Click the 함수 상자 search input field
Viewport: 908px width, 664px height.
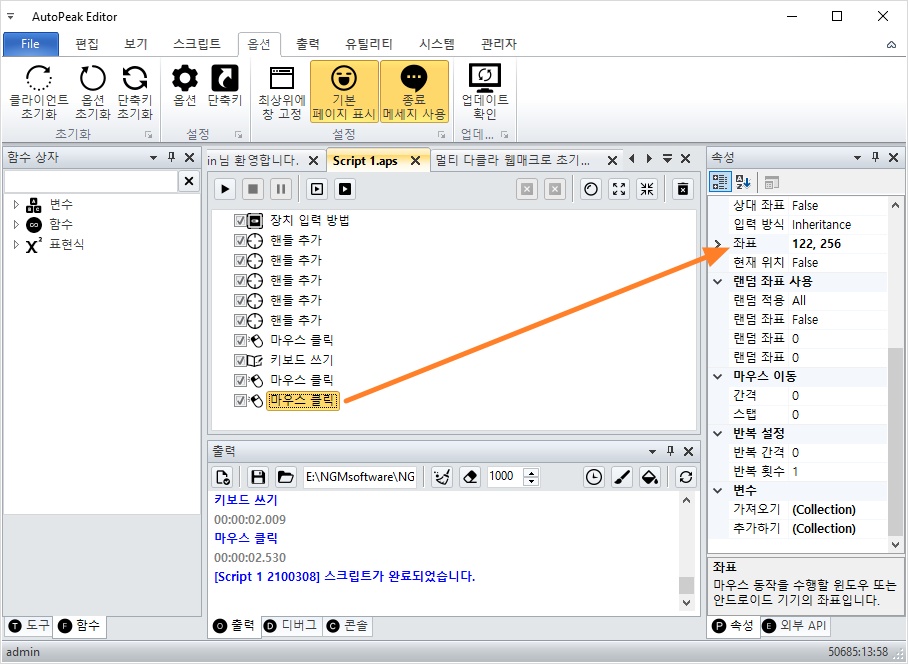coord(91,181)
